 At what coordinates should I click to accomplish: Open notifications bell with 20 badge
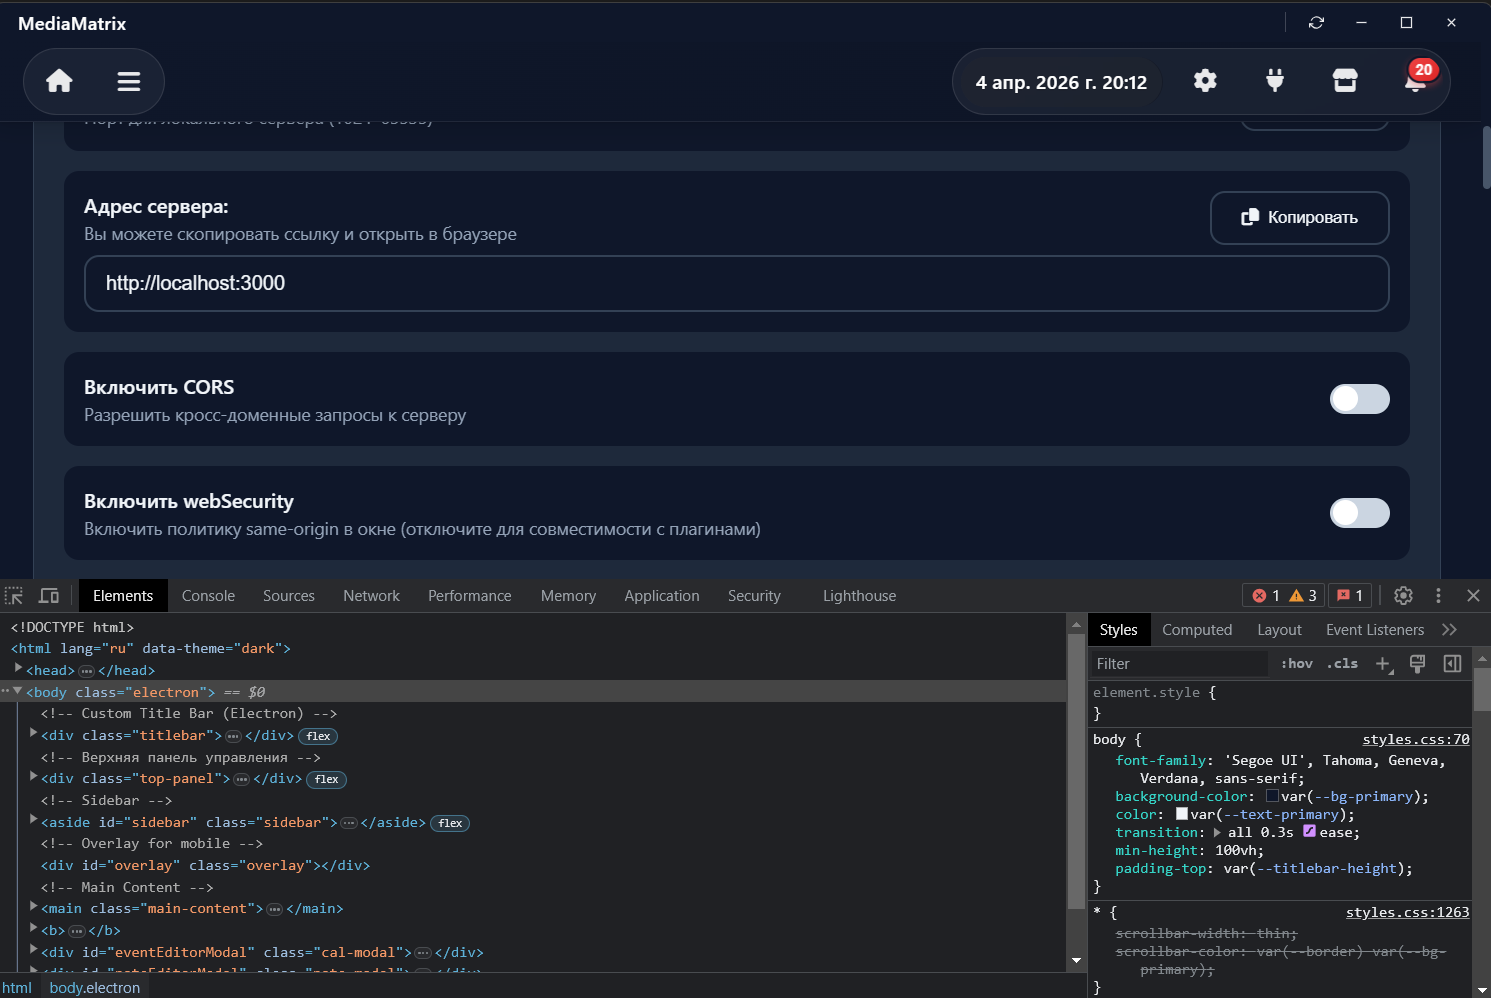tap(1415, 81)
